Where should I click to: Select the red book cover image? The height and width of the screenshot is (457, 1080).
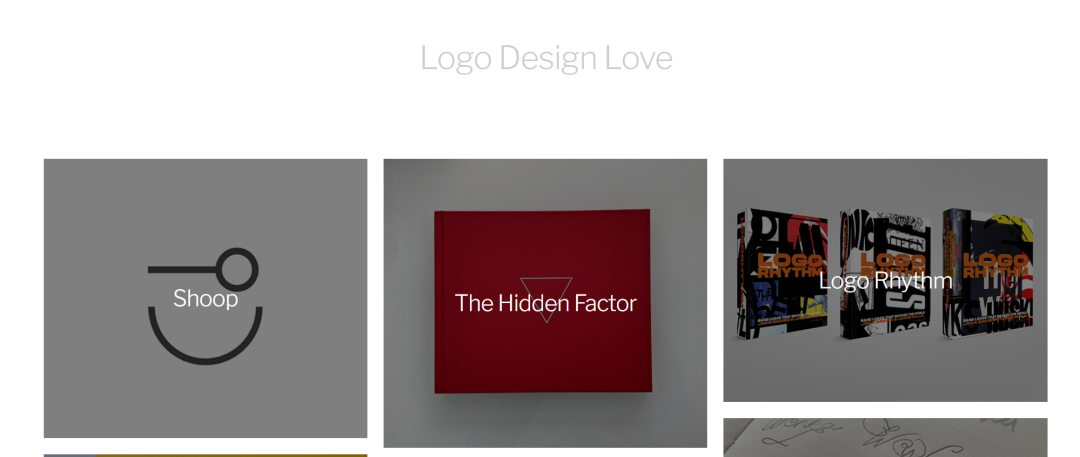click(x=543, y=301)
